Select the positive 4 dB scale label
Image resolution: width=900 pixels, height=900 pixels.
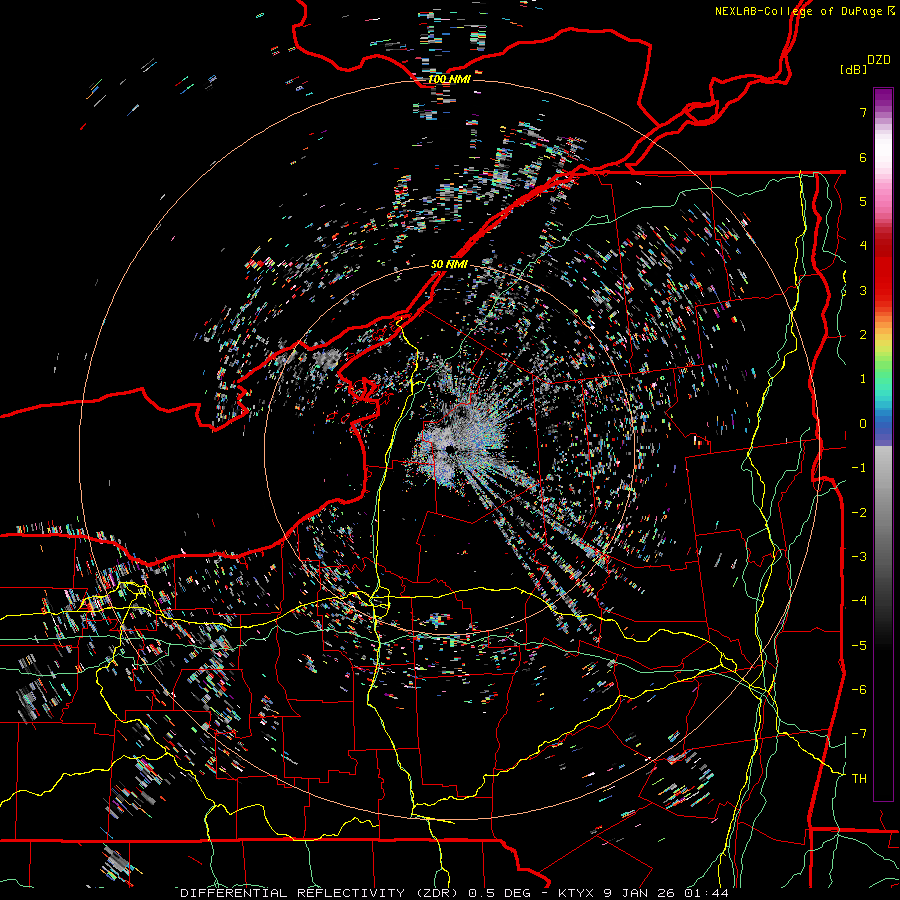point(863,246)
